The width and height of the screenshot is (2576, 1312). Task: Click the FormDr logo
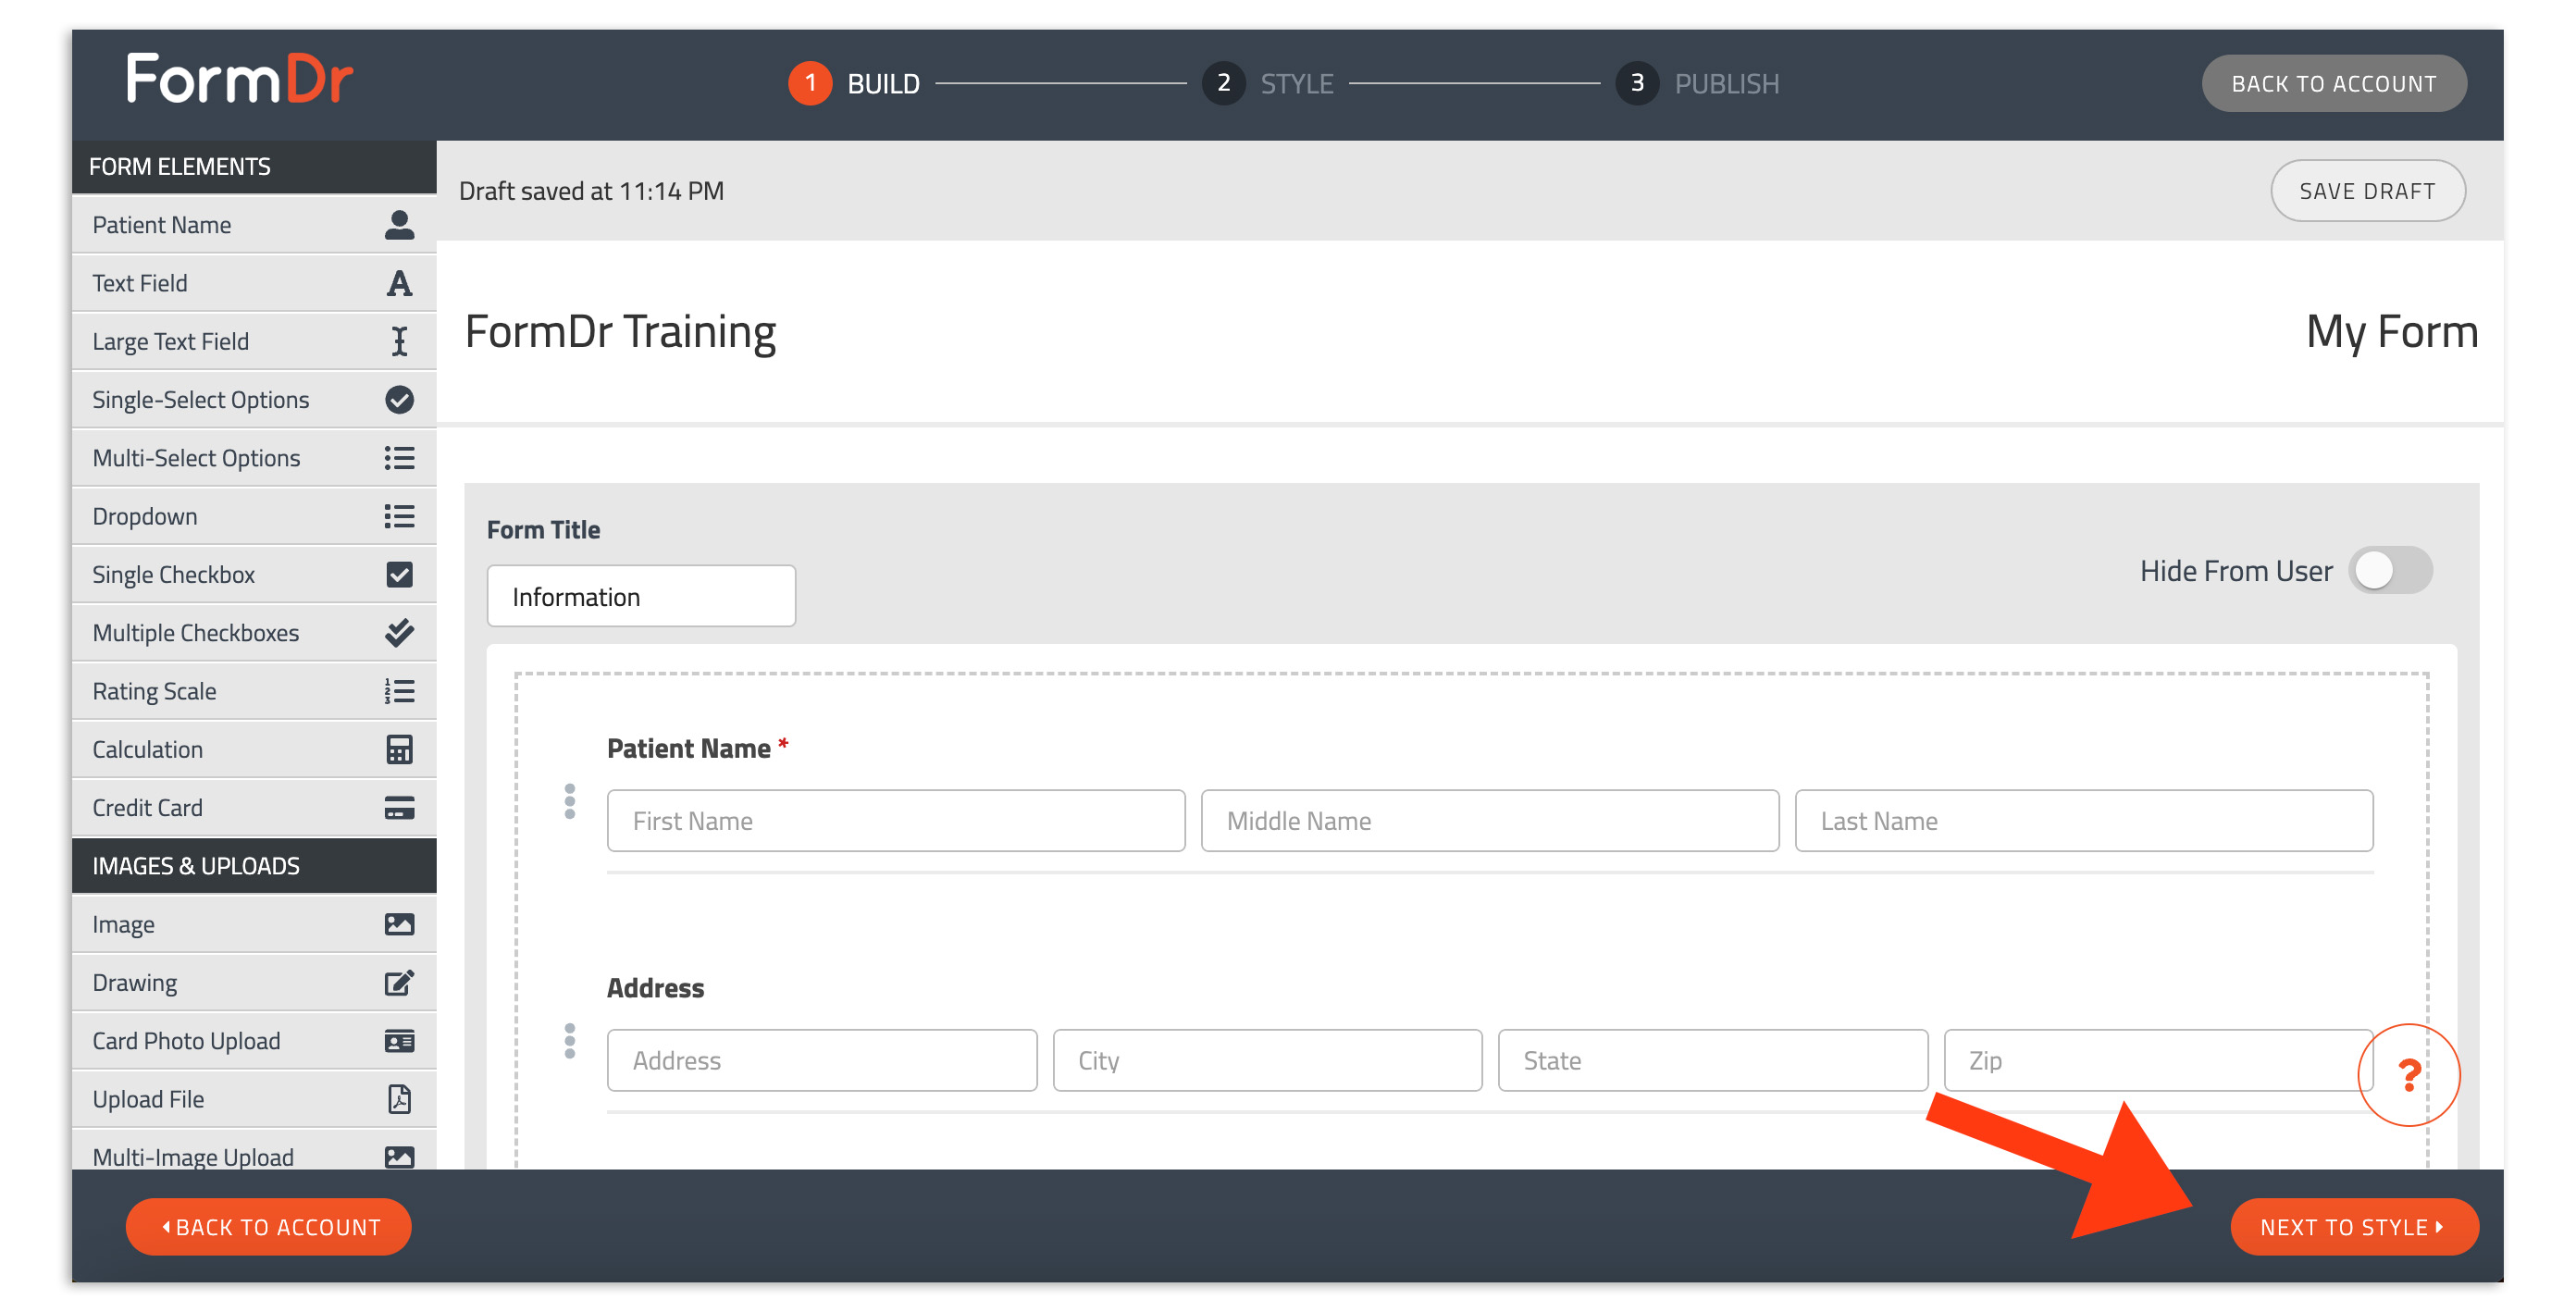[239, 78]
